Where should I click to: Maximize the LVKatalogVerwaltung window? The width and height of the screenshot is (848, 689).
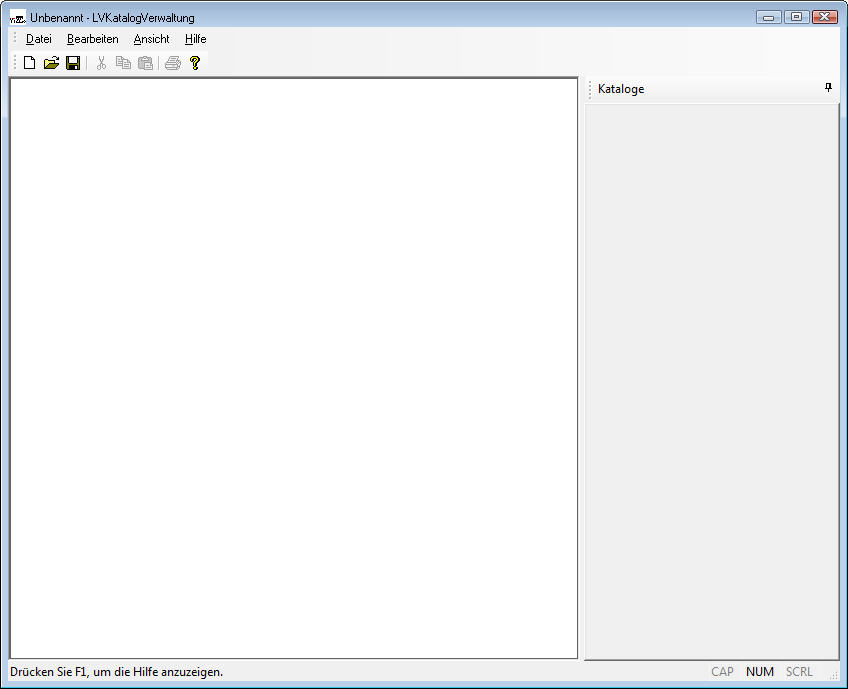(797, 17)
